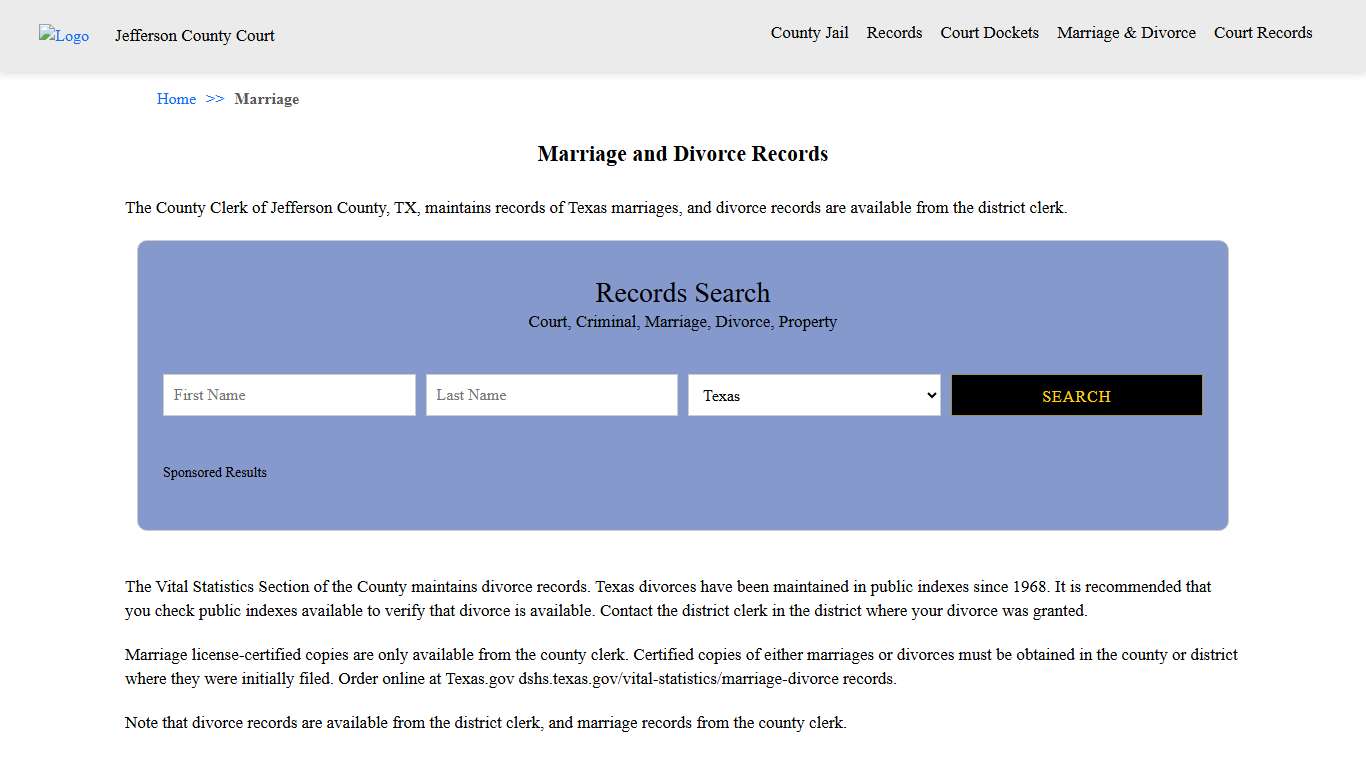Click inside the Last Name field

point(551,395)
